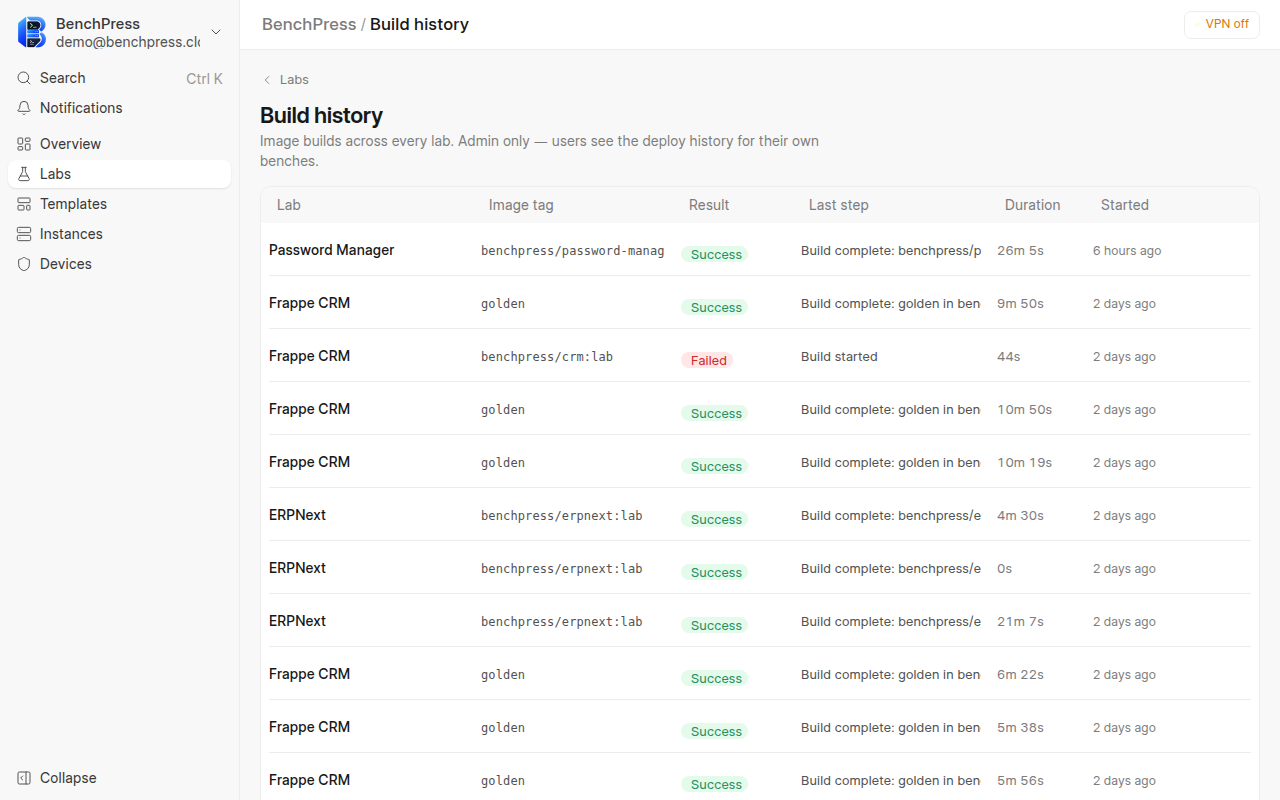The image size is (1280, 800).
Task: Click the benchpress/crm:lab image tag
Action: (x=547, y=357)
